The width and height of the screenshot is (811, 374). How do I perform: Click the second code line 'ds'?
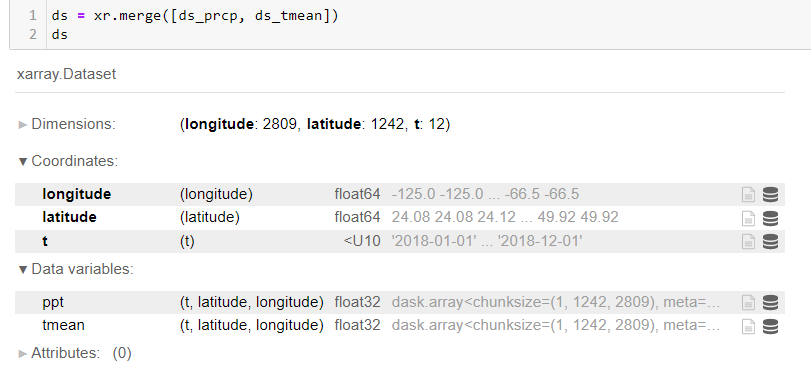point(59,35)
